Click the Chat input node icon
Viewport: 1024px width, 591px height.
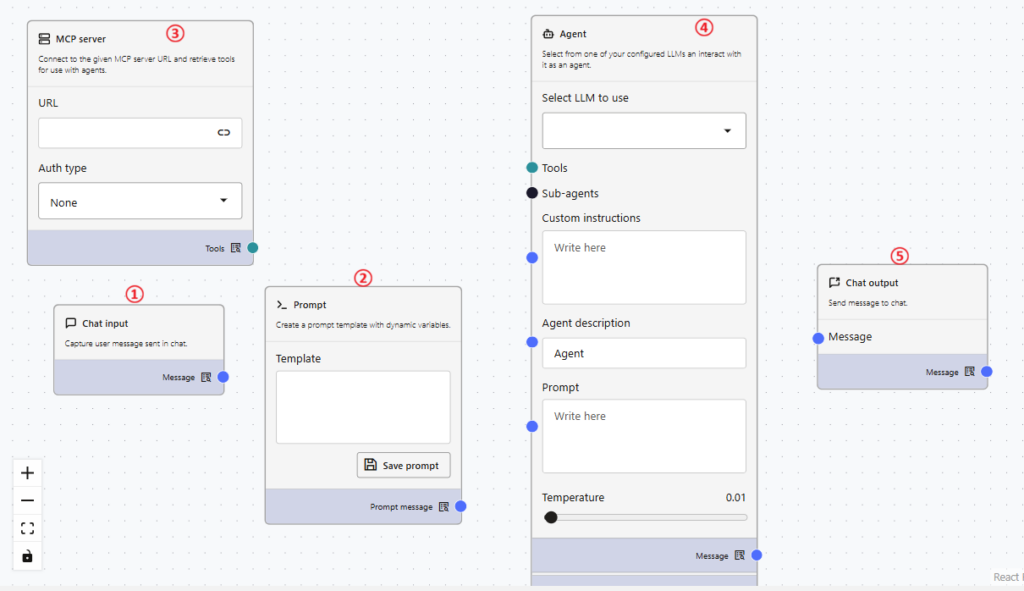[71, 323]
